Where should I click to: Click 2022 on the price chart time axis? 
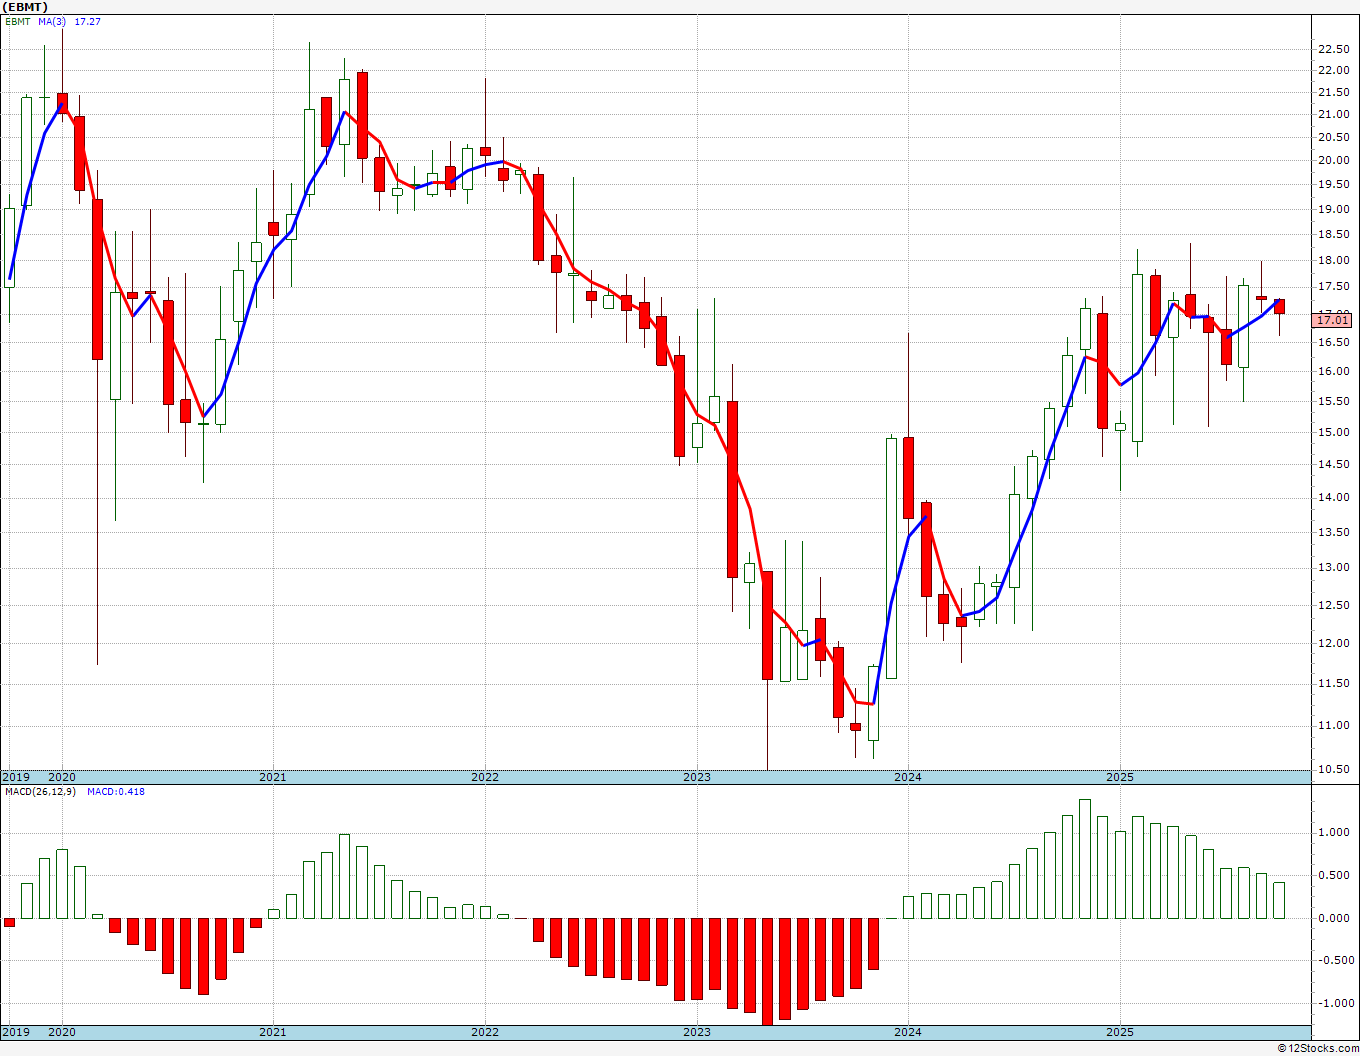(485, 777)
